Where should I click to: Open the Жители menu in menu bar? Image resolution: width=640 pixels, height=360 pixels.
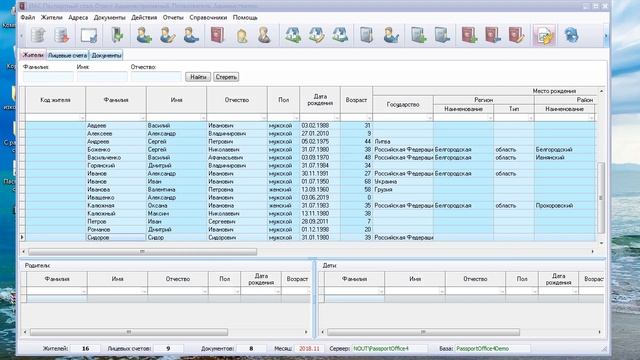click(51, 18)
